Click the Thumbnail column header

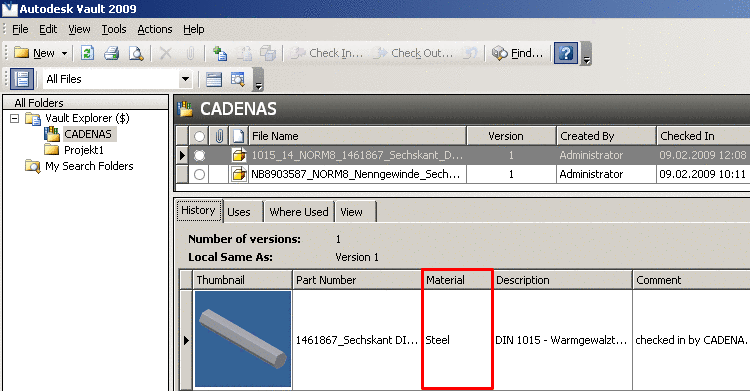pyautogui.click(x=242, y=280)
